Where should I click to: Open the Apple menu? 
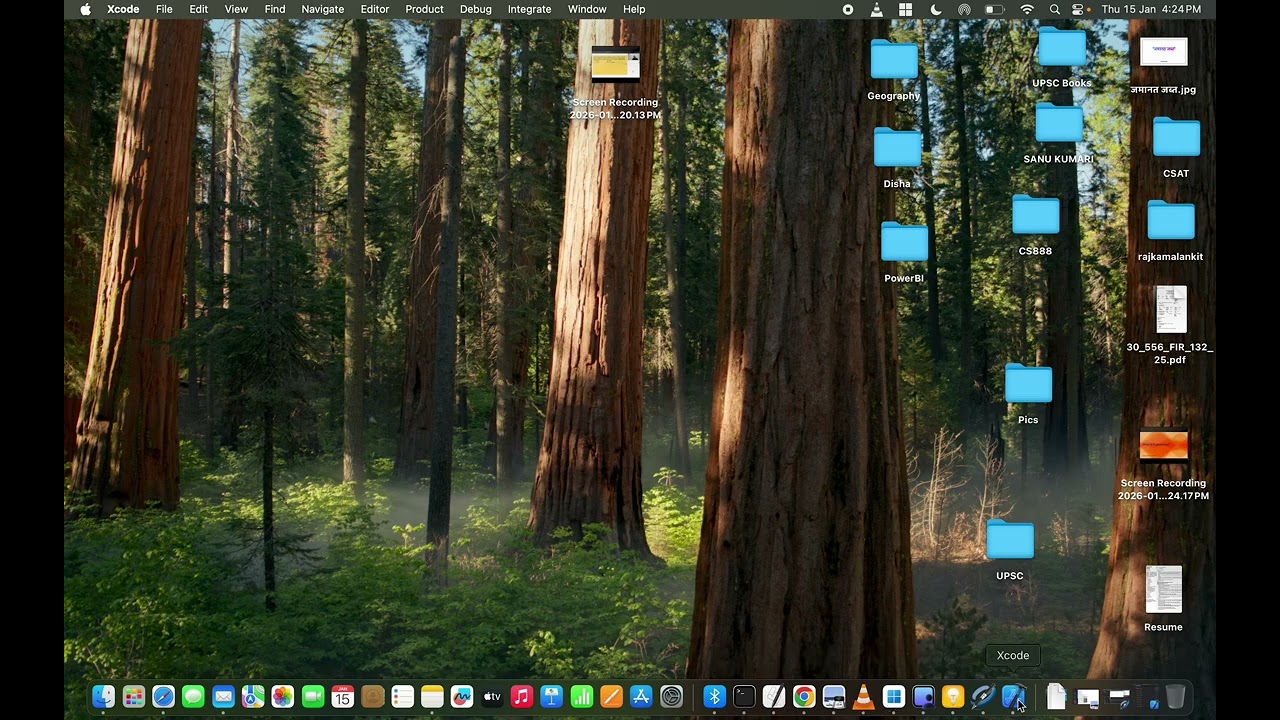tap(85, 9)
